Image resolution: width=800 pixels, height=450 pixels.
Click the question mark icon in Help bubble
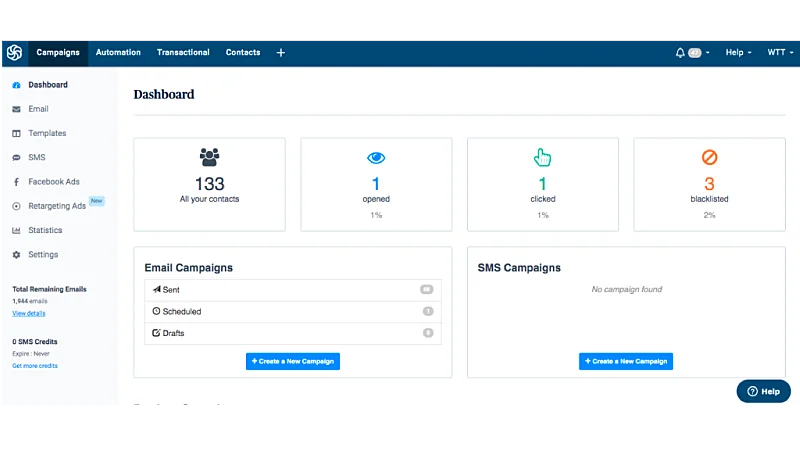(753, 391)
